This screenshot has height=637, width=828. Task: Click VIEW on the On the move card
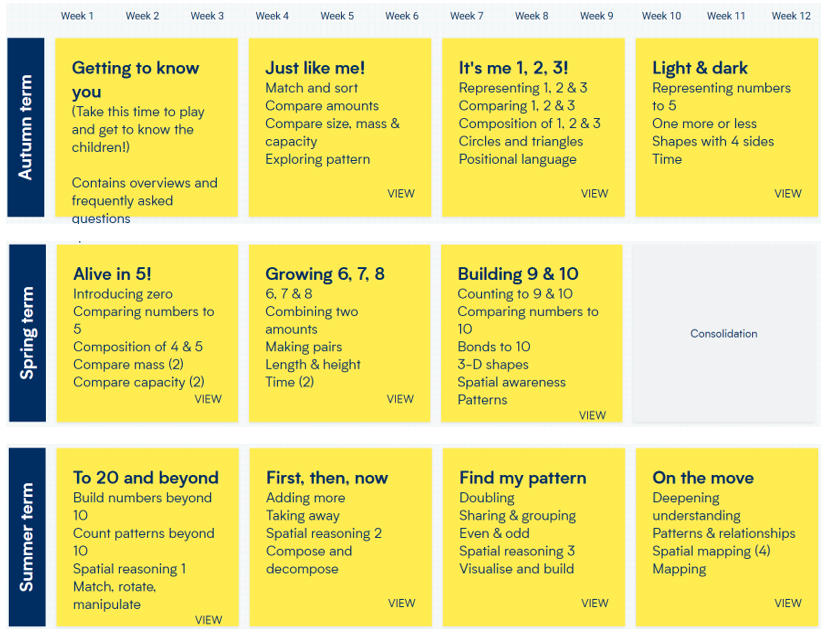[788, 603]
